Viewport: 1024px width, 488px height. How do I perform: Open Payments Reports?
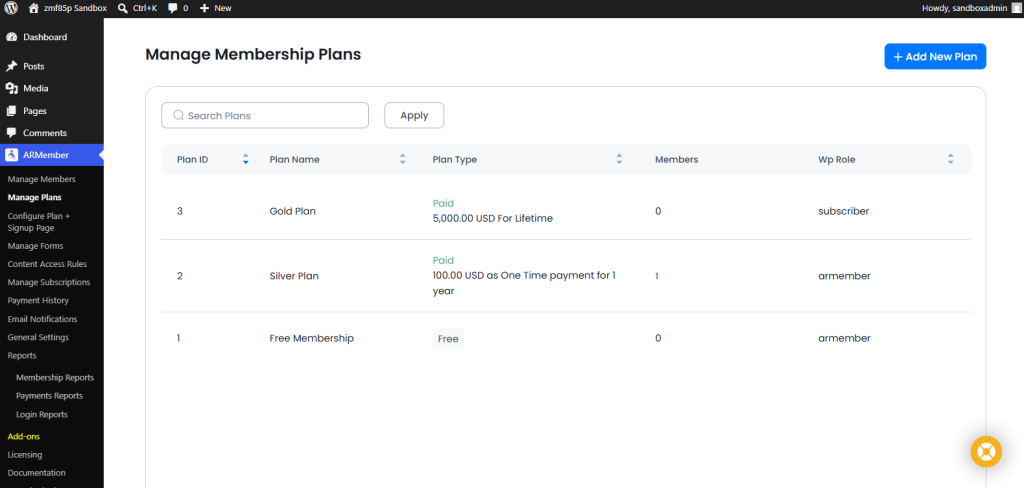coord(49,396)
